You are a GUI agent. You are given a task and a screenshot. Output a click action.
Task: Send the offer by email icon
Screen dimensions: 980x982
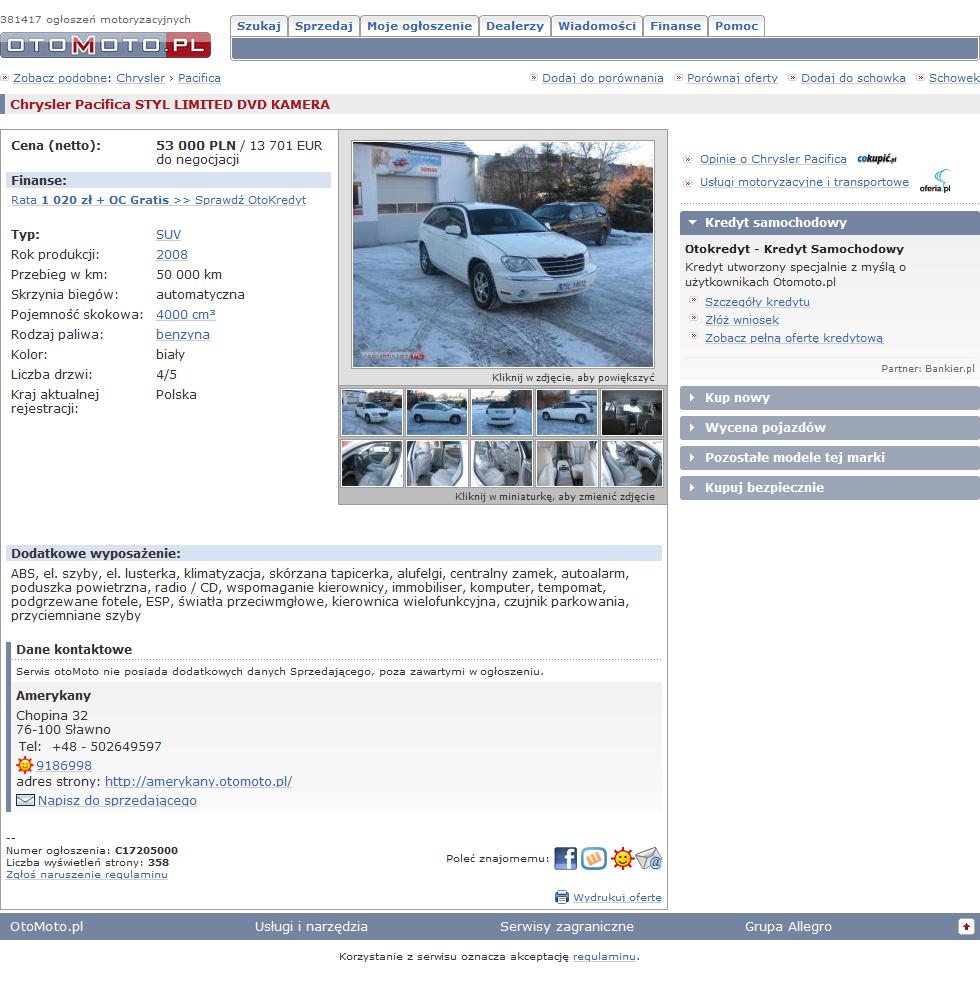point(649,858)
